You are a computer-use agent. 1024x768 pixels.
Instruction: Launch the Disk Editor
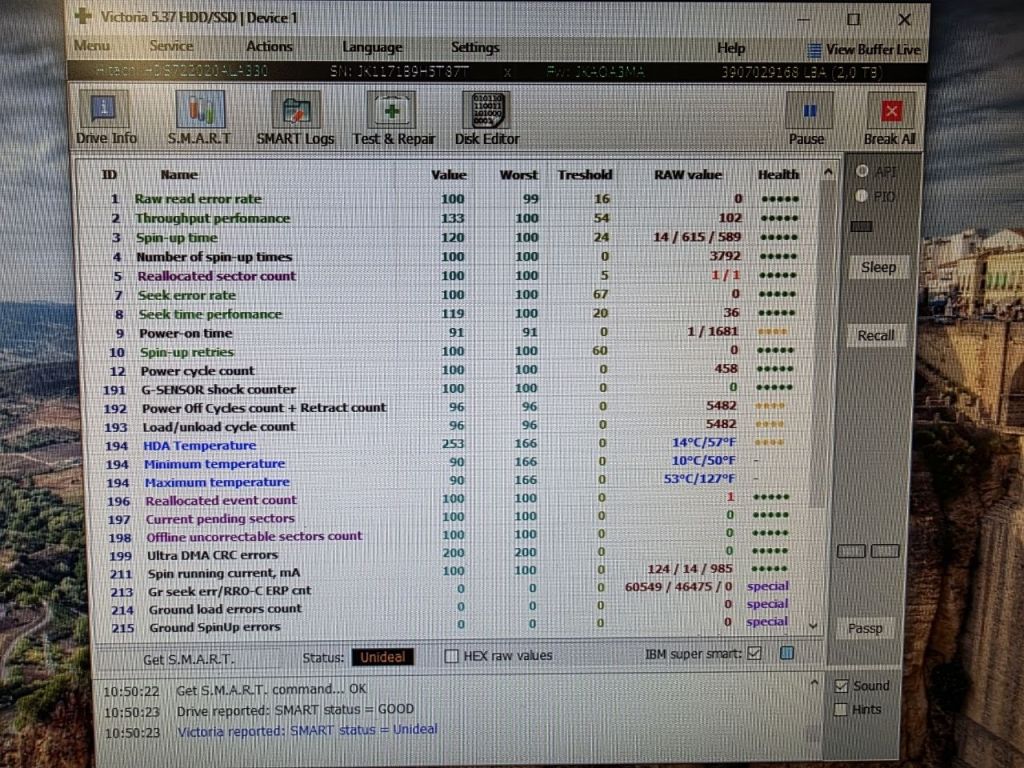[487, 118]
